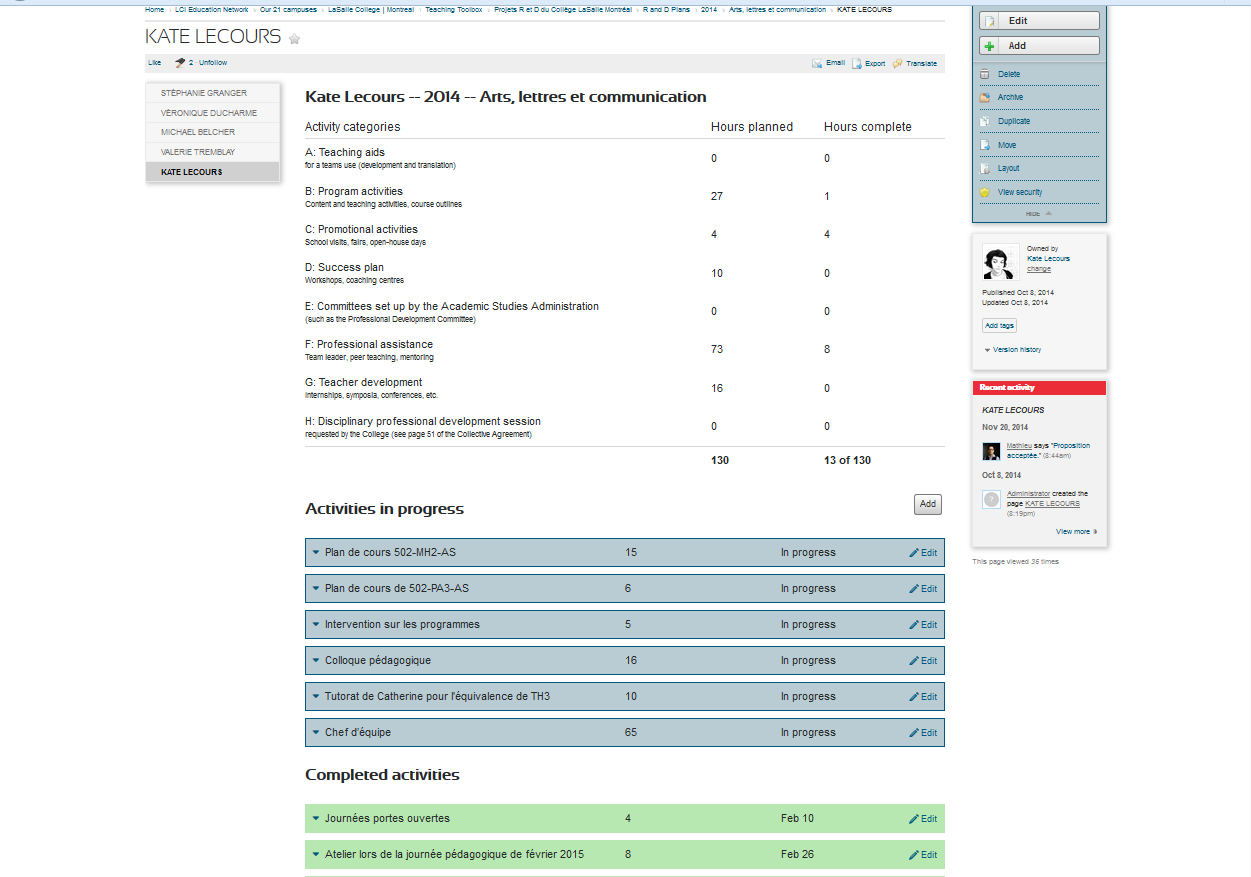The height and width of the screenshot is (877, 1251).
Task: Expand the Plan de cours de 502-PA3-AS arrow
Action: coord(316,588)
